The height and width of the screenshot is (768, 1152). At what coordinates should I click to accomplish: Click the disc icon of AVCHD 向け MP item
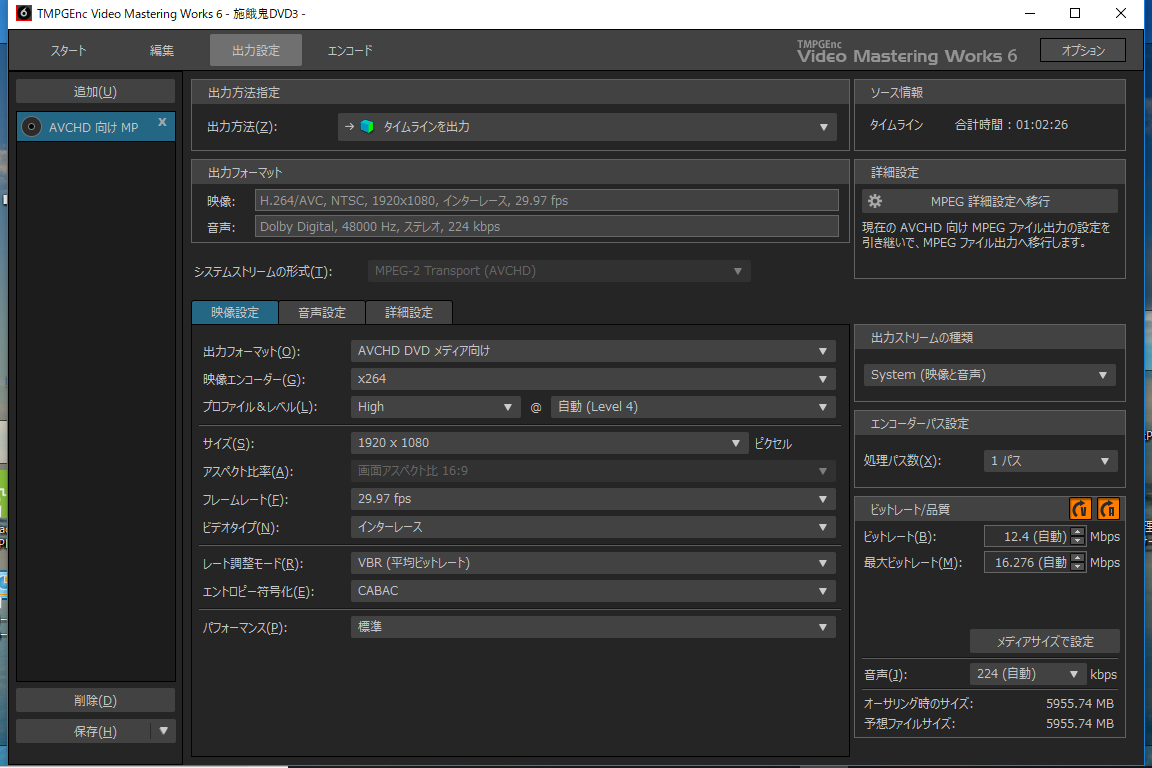(31, 127)
